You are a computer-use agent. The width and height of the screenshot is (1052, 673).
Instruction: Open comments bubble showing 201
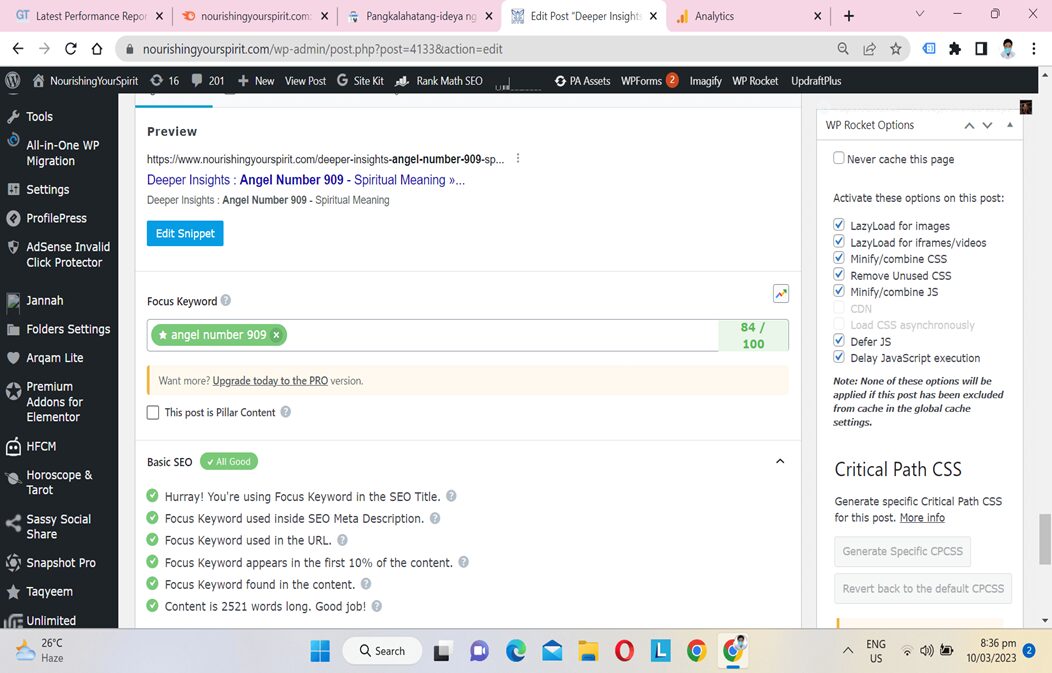[x=208, y=81]
